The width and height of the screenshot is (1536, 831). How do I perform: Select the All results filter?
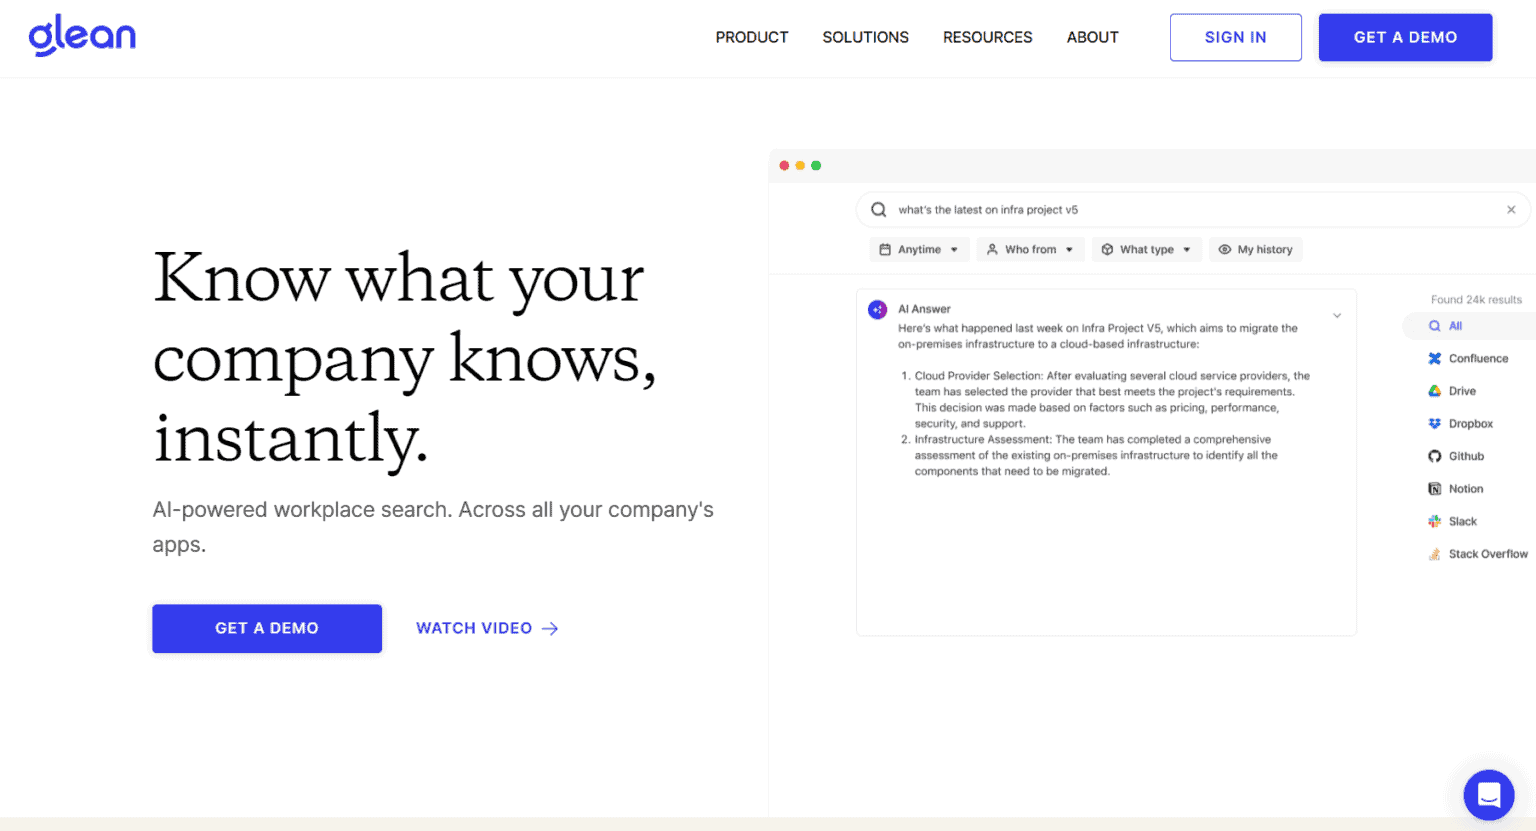point(1468,326)
